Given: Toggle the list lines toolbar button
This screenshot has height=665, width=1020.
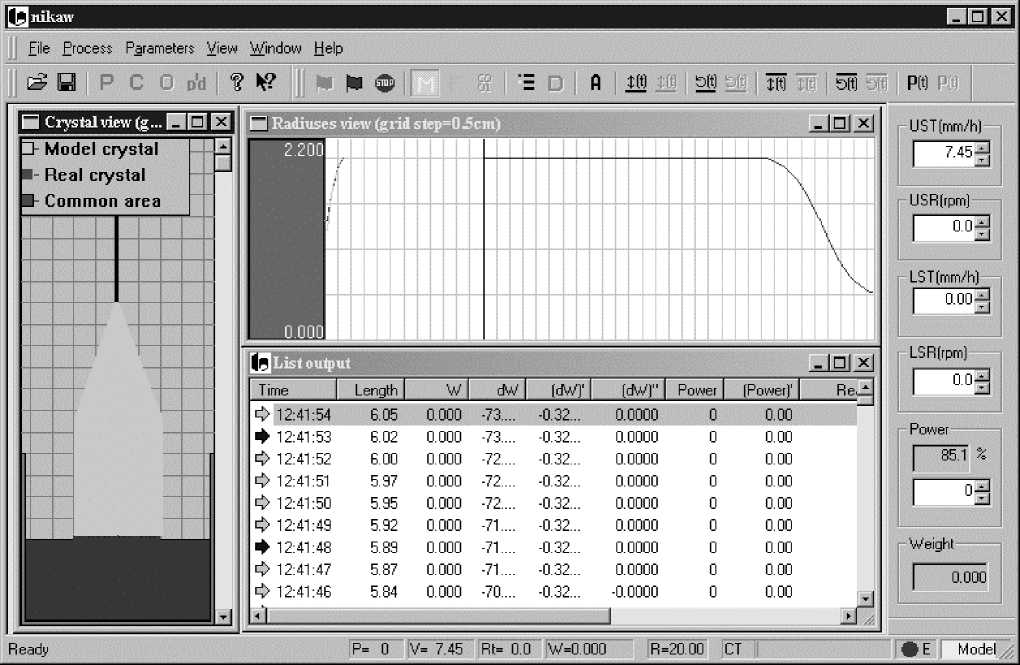Looking at the screenshot, I should 526,83.
